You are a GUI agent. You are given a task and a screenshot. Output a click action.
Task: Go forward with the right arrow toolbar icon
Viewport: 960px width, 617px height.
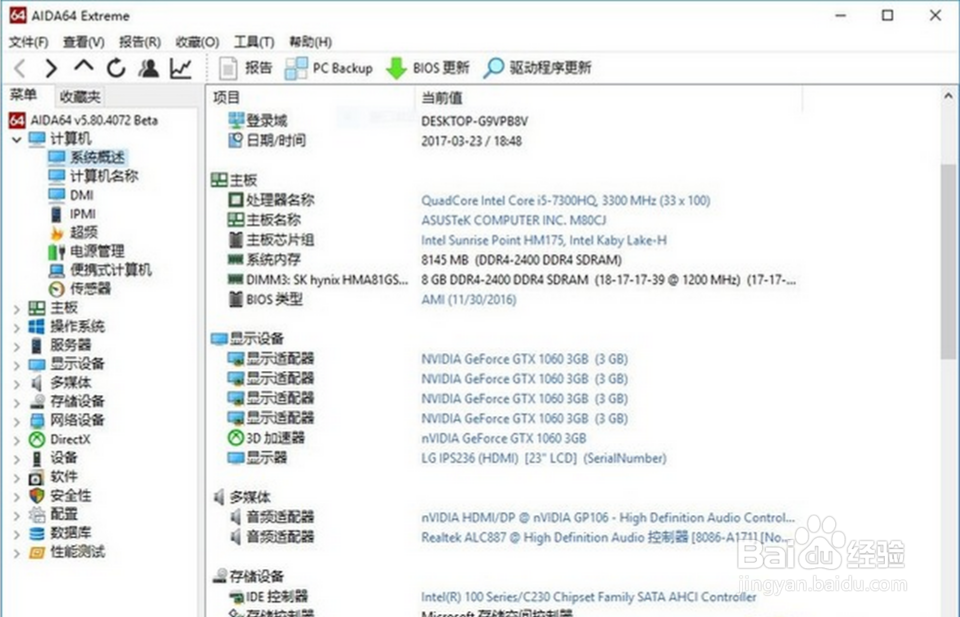click(51, 68)
